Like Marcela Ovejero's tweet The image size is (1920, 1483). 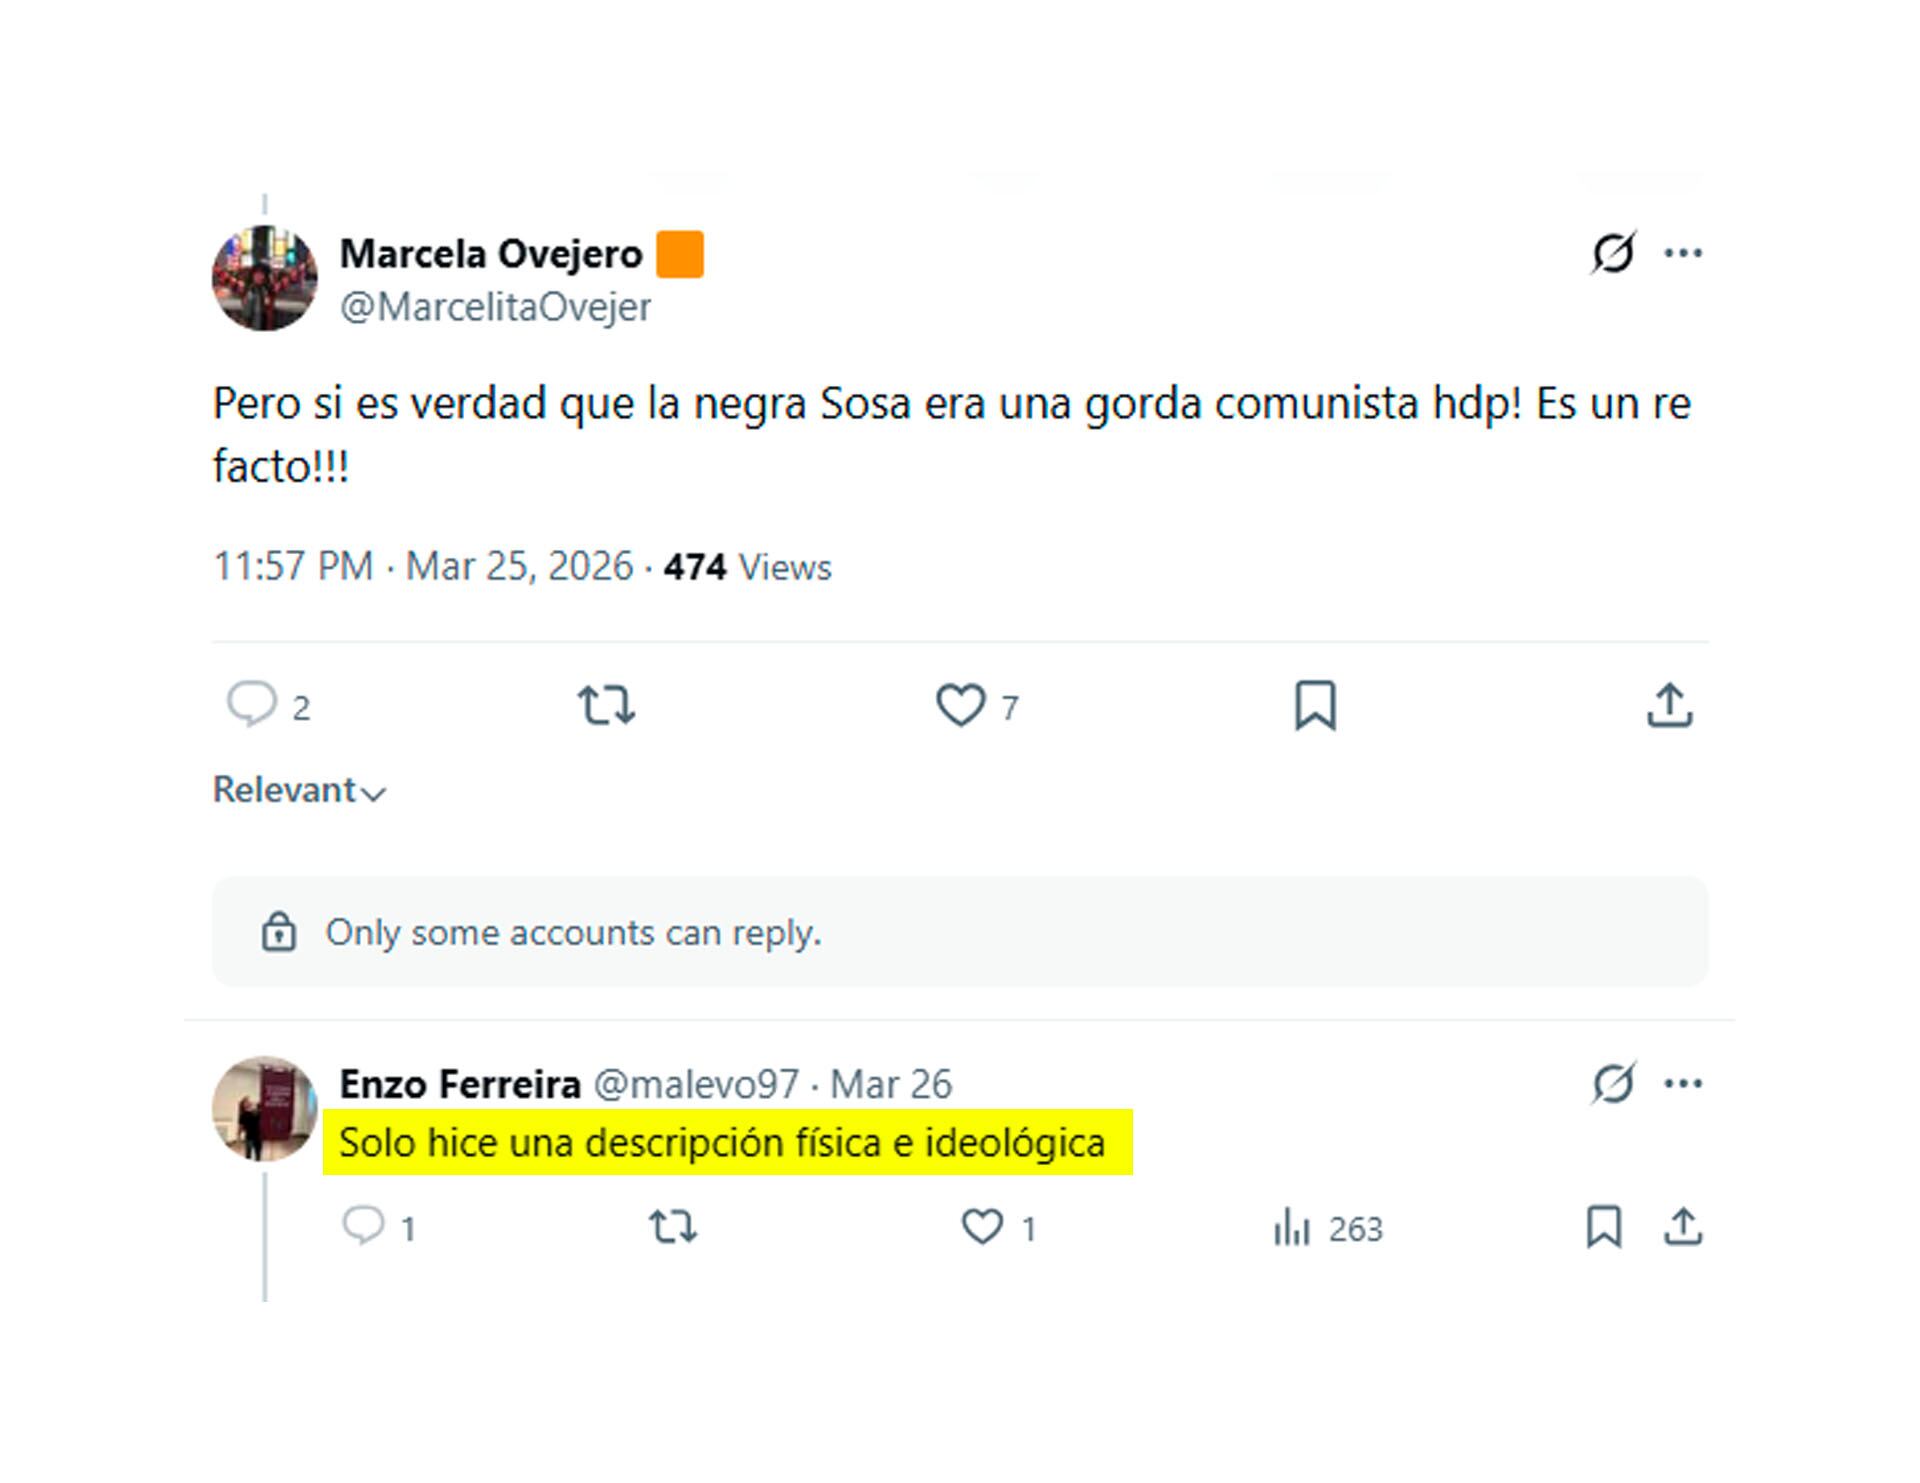coord(963,707)
